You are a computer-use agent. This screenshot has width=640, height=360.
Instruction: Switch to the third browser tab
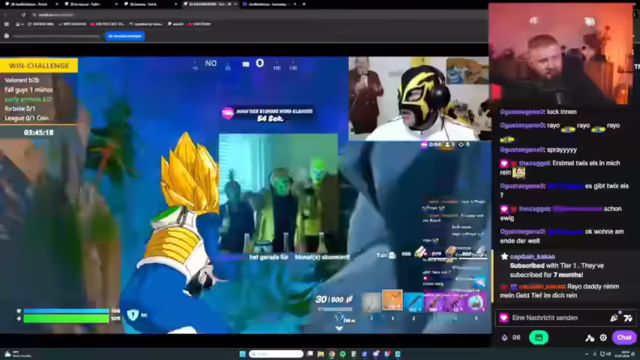(x=149, y=4)
